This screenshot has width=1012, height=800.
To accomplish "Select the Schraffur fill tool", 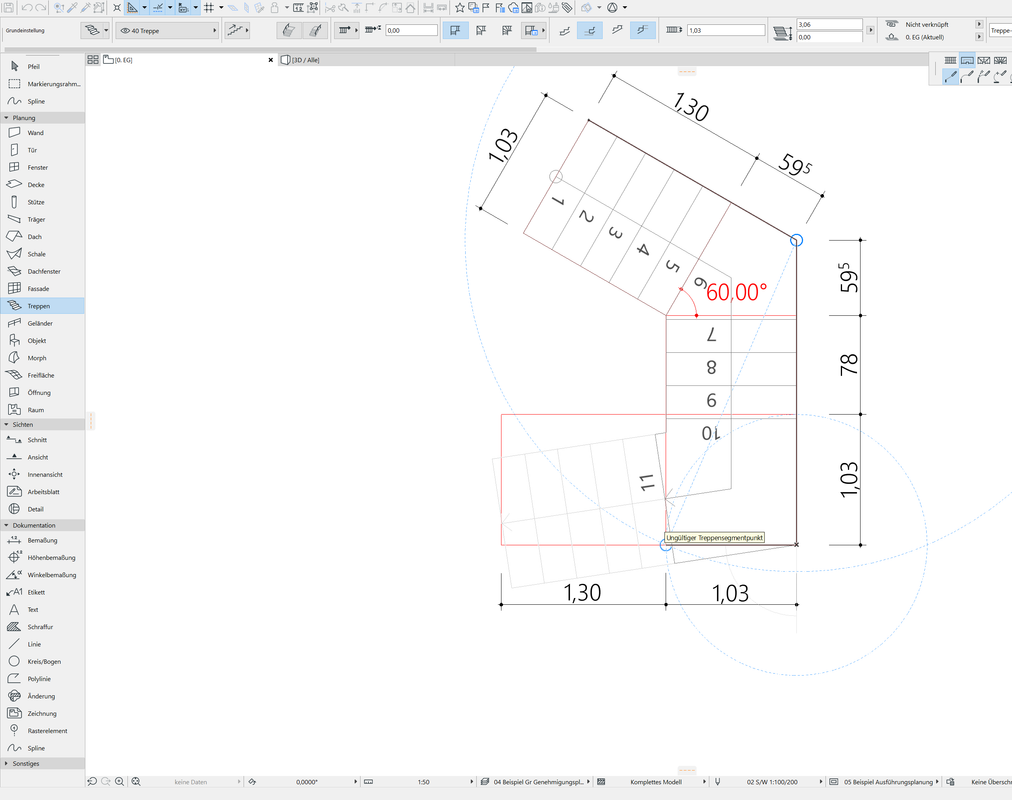I will tap(43, 627).
